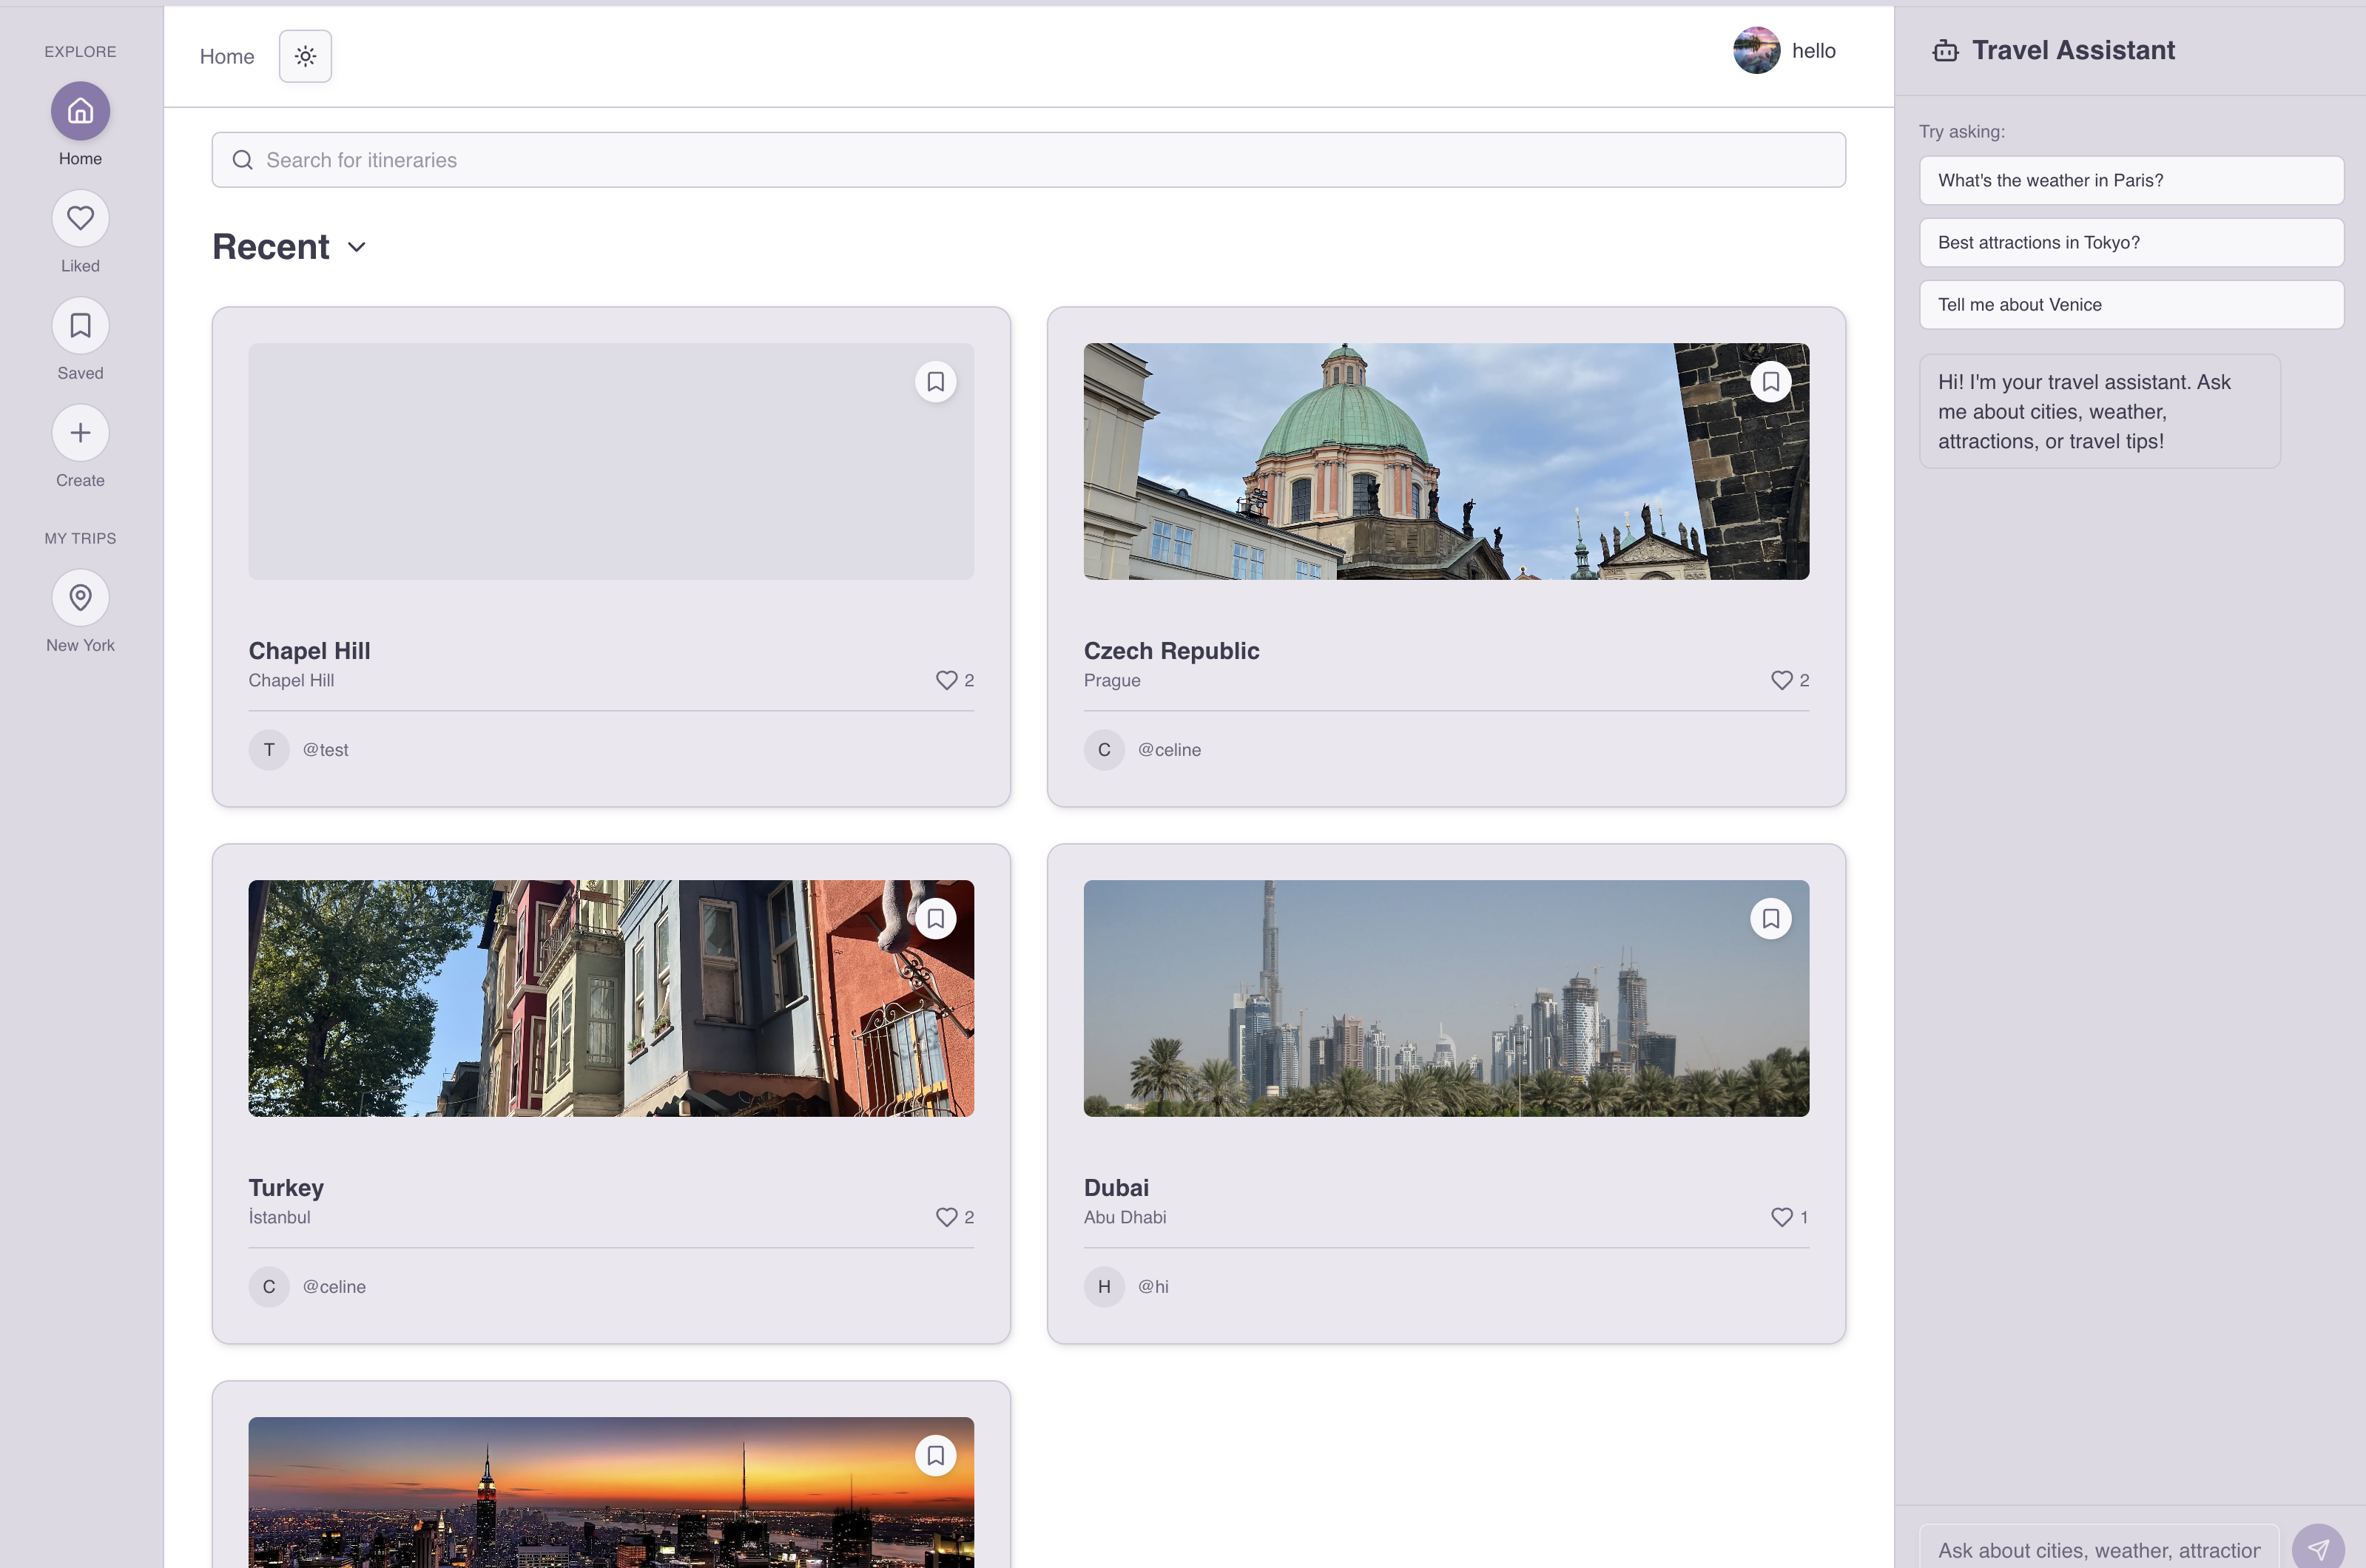Image resolution: width=2366 pixels, height=1568 pixels.
Task: View @celine's profile on Czech Republic card
Action: pos(1169,750)
